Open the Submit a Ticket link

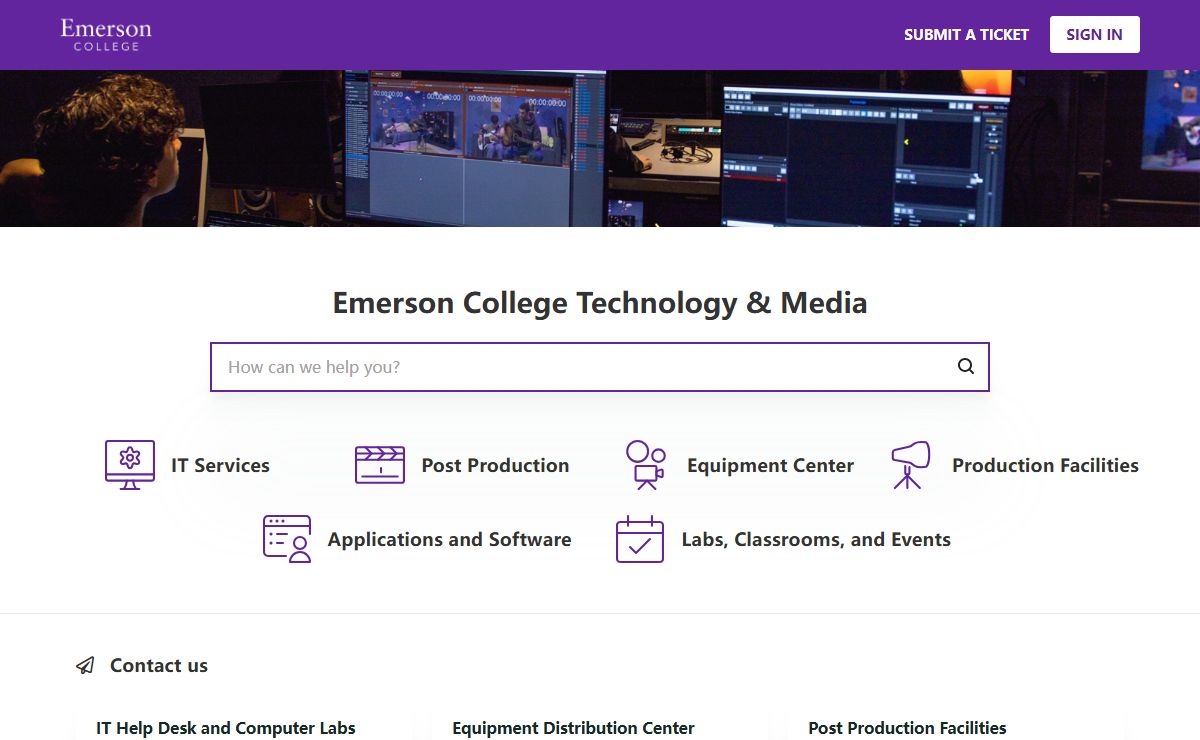[966, 35]
